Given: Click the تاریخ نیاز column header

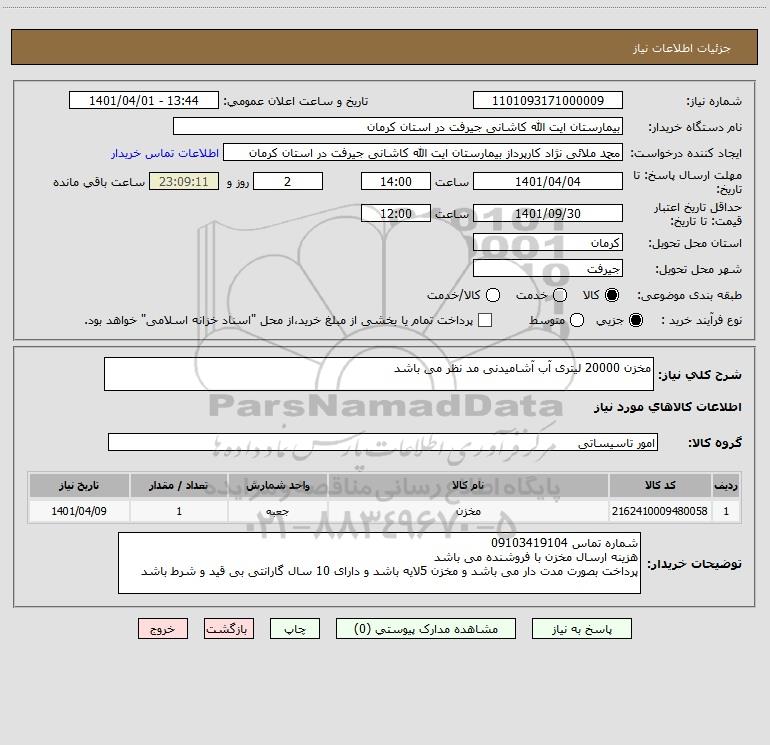Looking at the screenshot, I should (x=79, y=485).
